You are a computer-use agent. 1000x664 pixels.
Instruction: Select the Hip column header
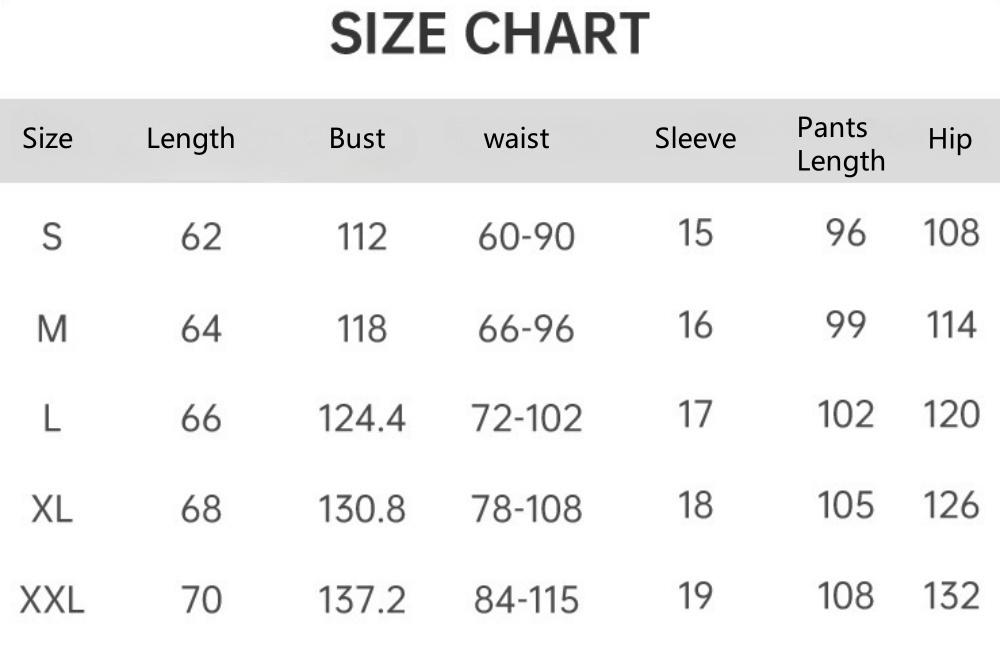[950, 140]
